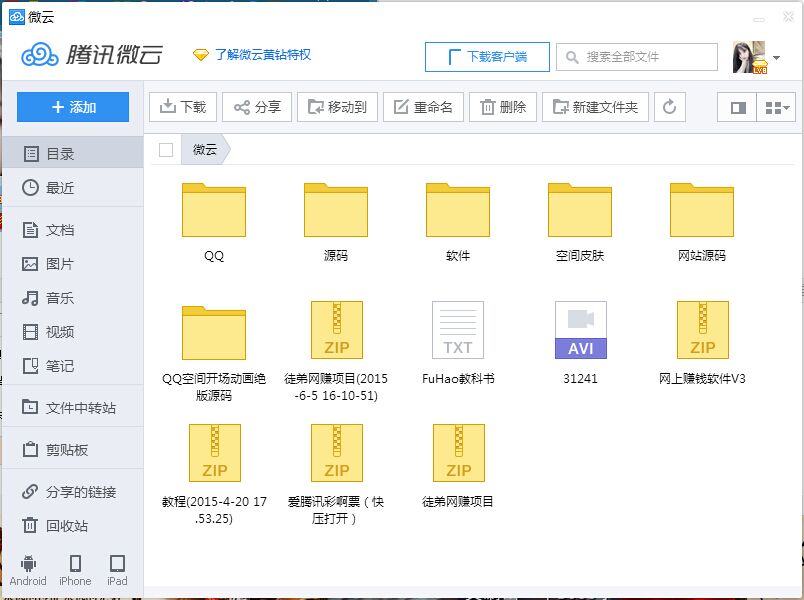Click the 下载 download toolbar button
The image size is (804, 600).
point(183,107)
